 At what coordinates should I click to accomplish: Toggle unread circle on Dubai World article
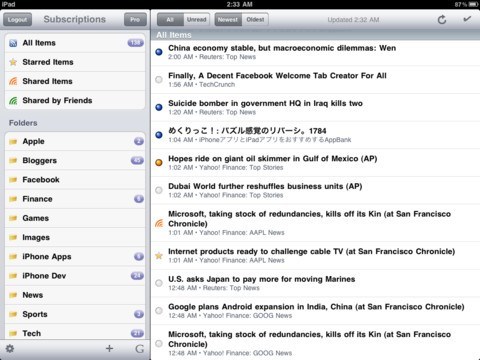click(x=159, y=190)
